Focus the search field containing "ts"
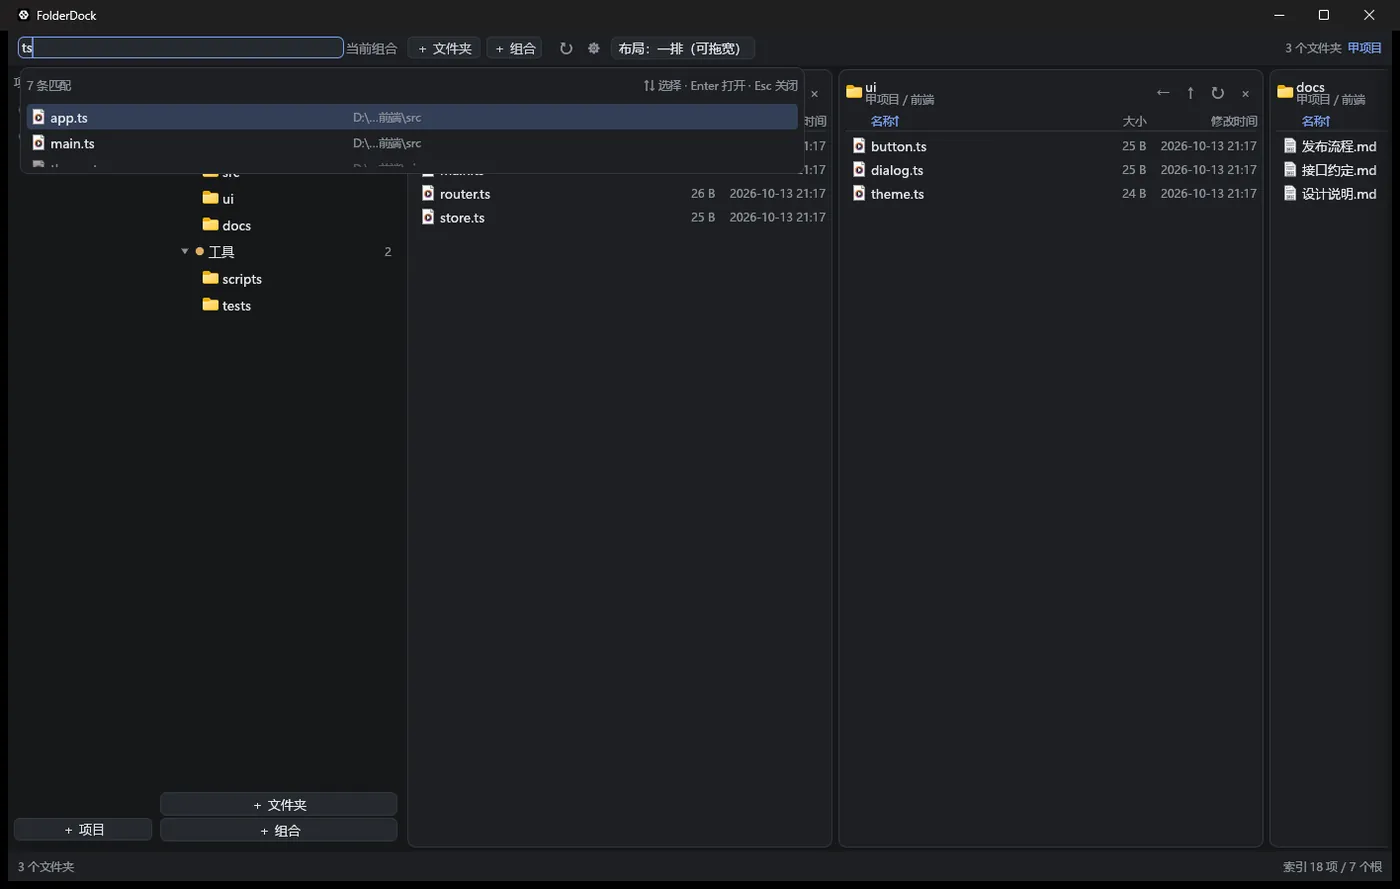Viewport: 1400px width, 889px height. (x=181, y=48)
